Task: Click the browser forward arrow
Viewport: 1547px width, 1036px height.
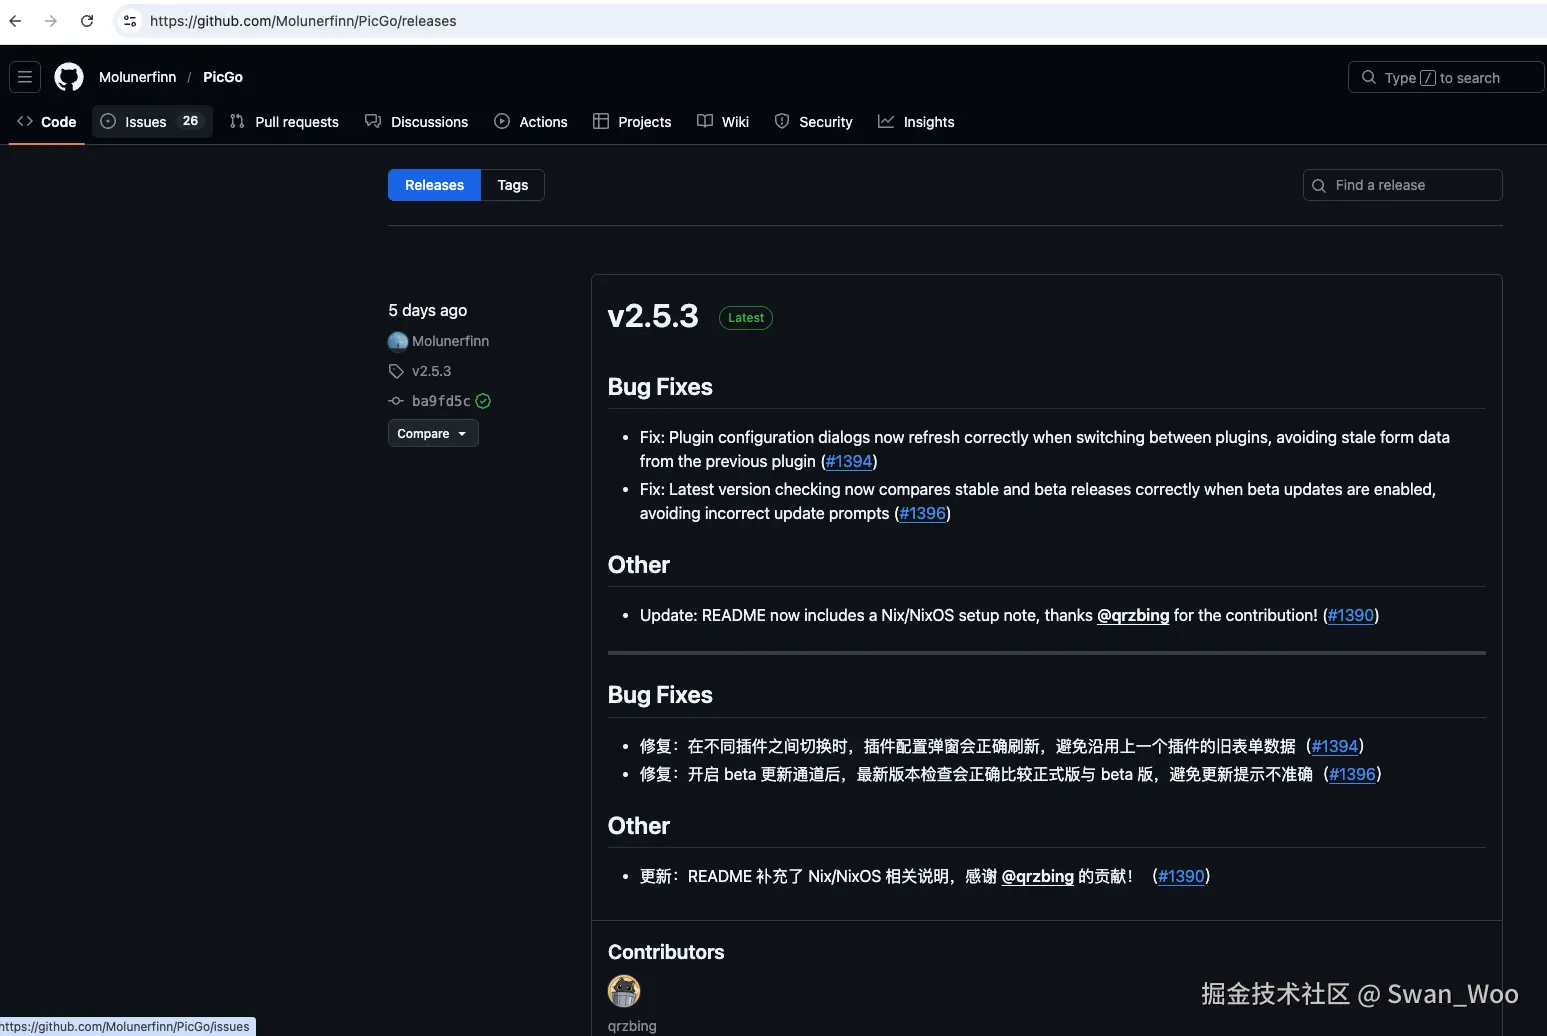Action: 51,20
